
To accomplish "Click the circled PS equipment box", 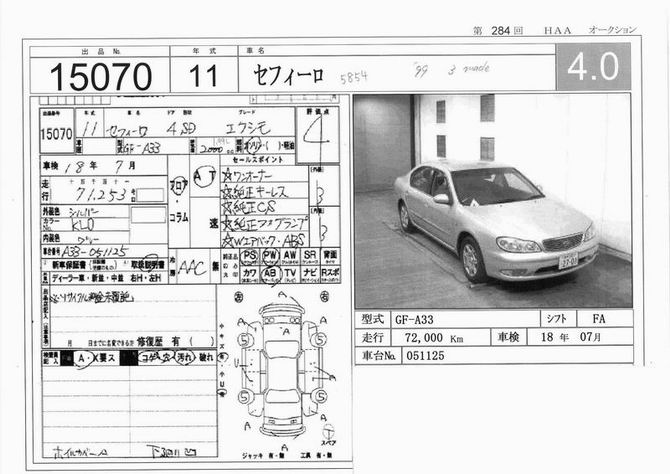I will pyautogui.click(x=249, y=256).
